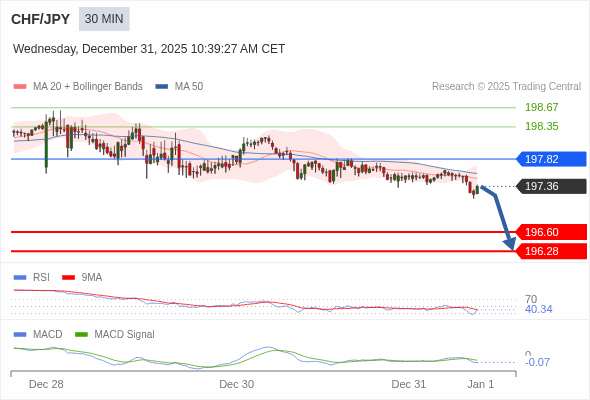Click the dark blue MA 50 legend swatch
This screenshot has width=590, height=400.
click(162, 87)
